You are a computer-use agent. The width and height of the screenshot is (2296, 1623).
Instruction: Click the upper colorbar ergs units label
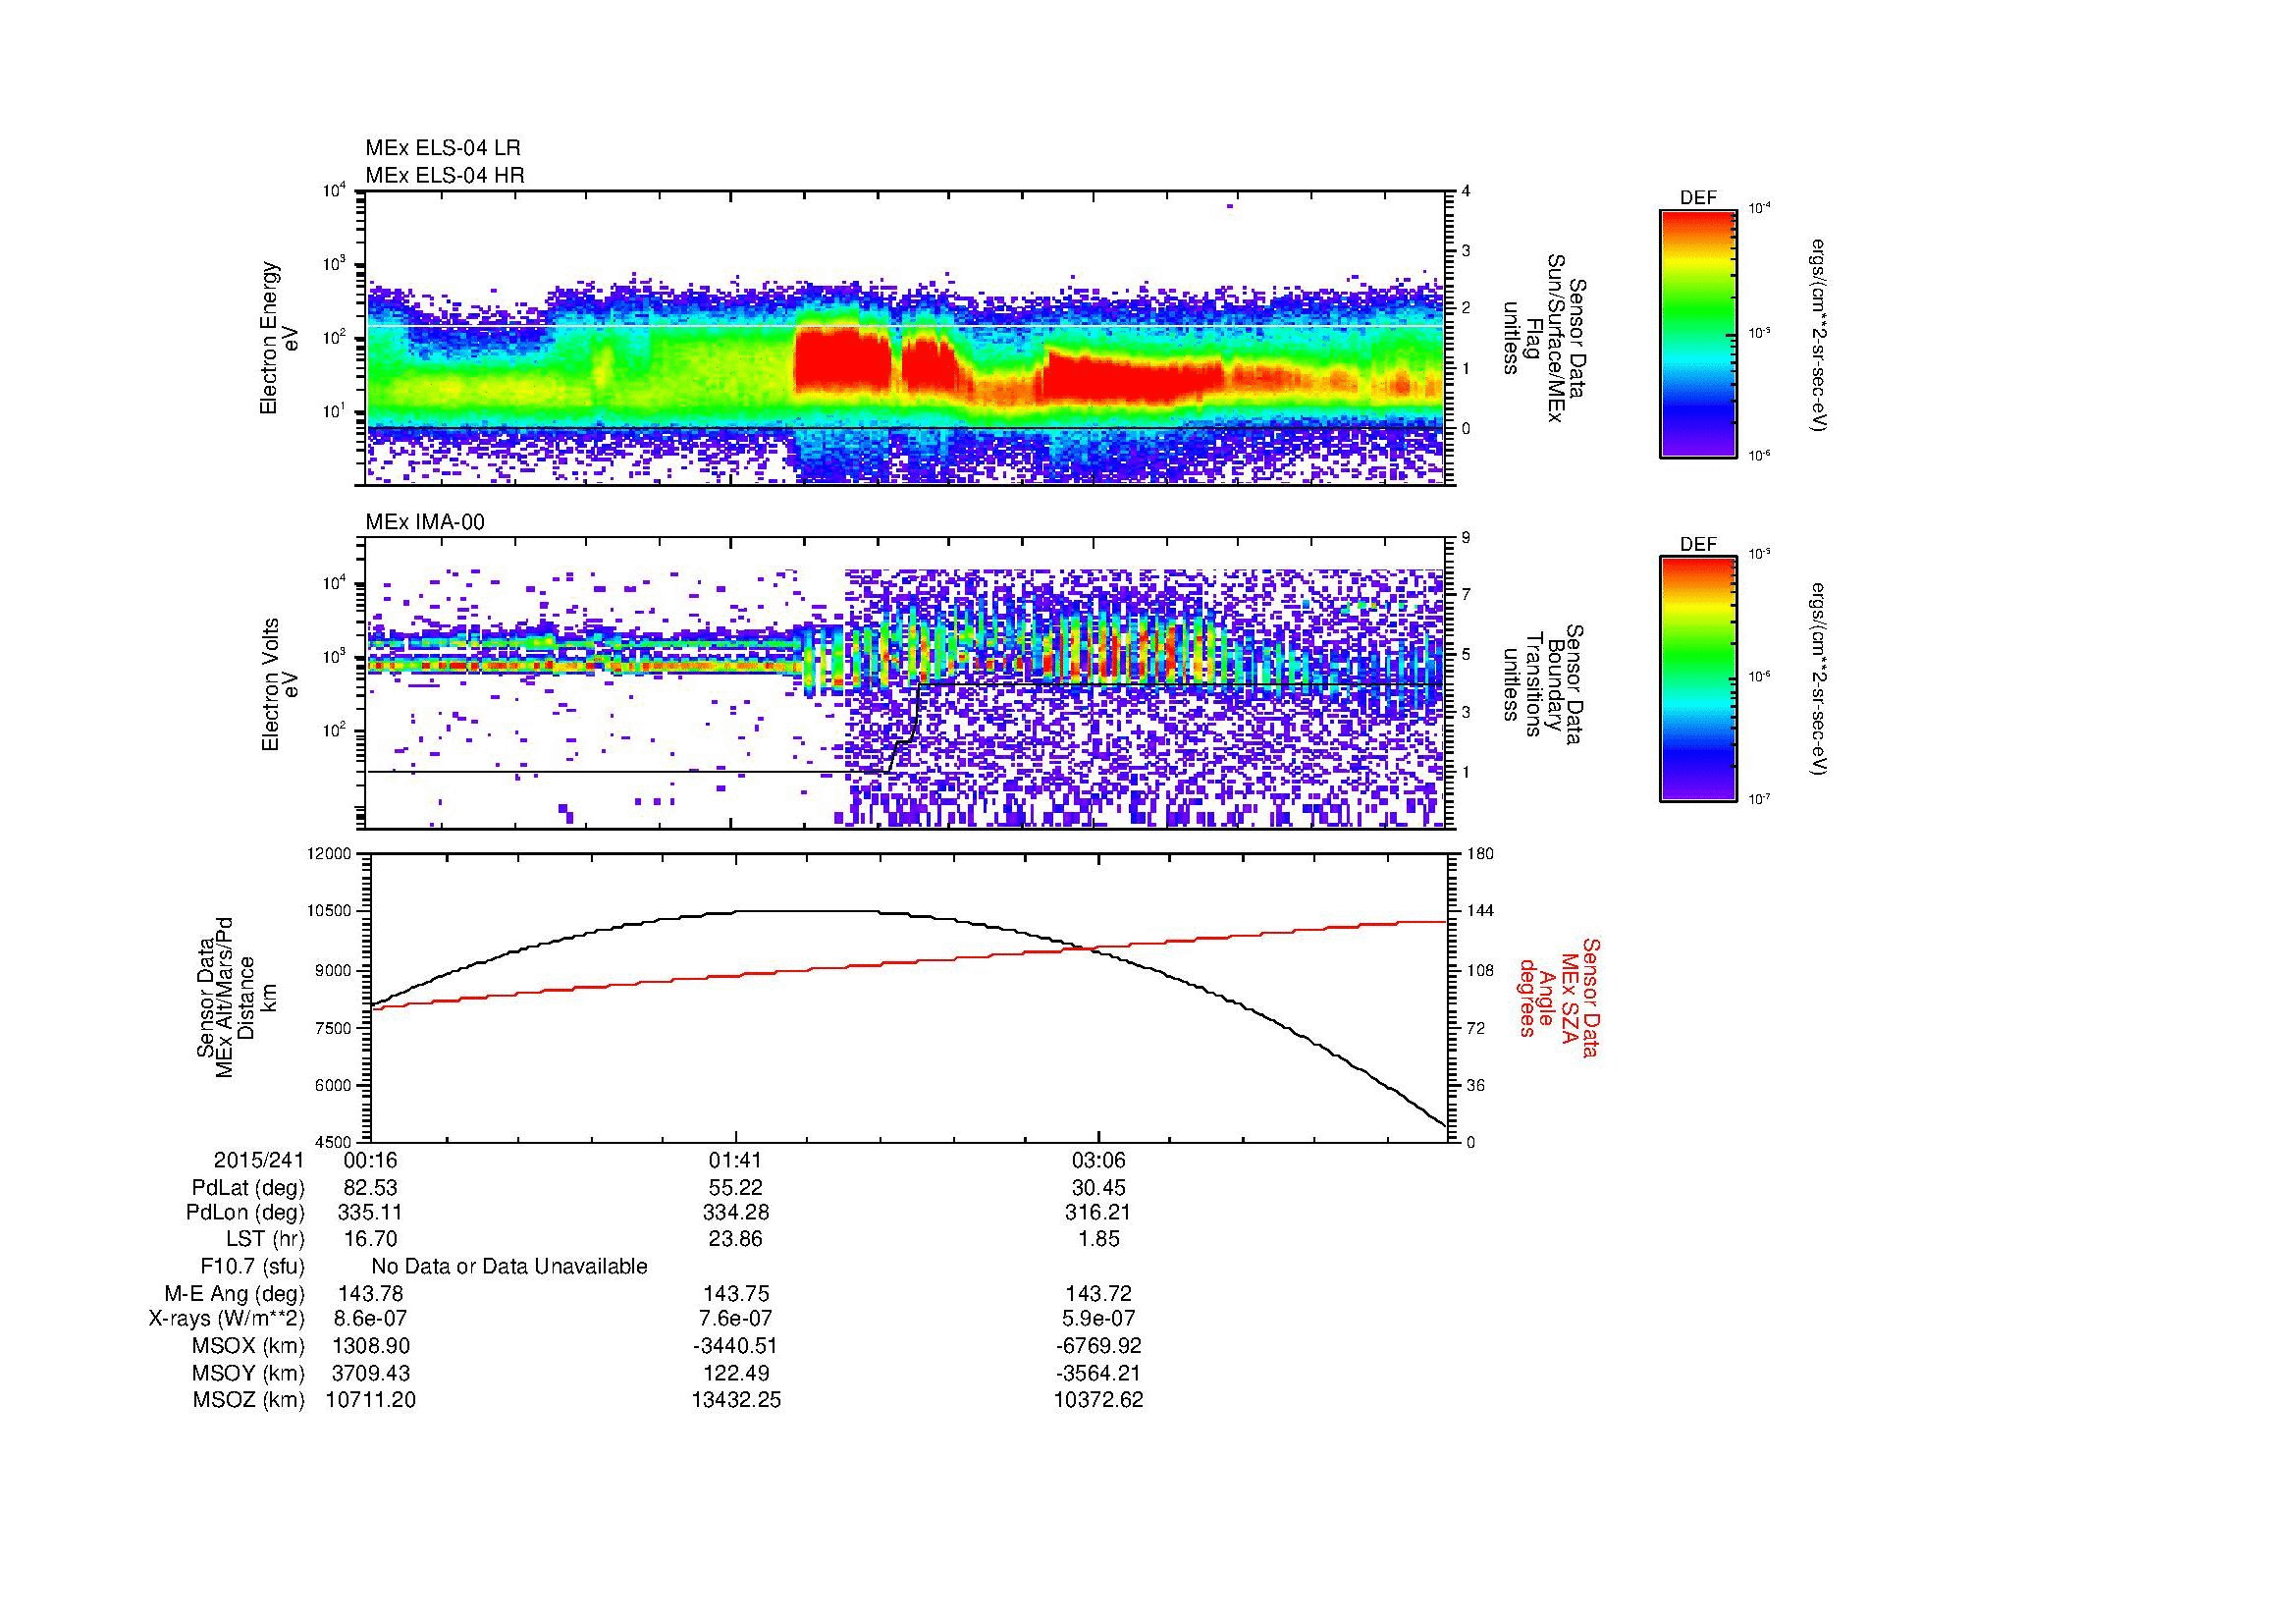(x=1819, y=335)
